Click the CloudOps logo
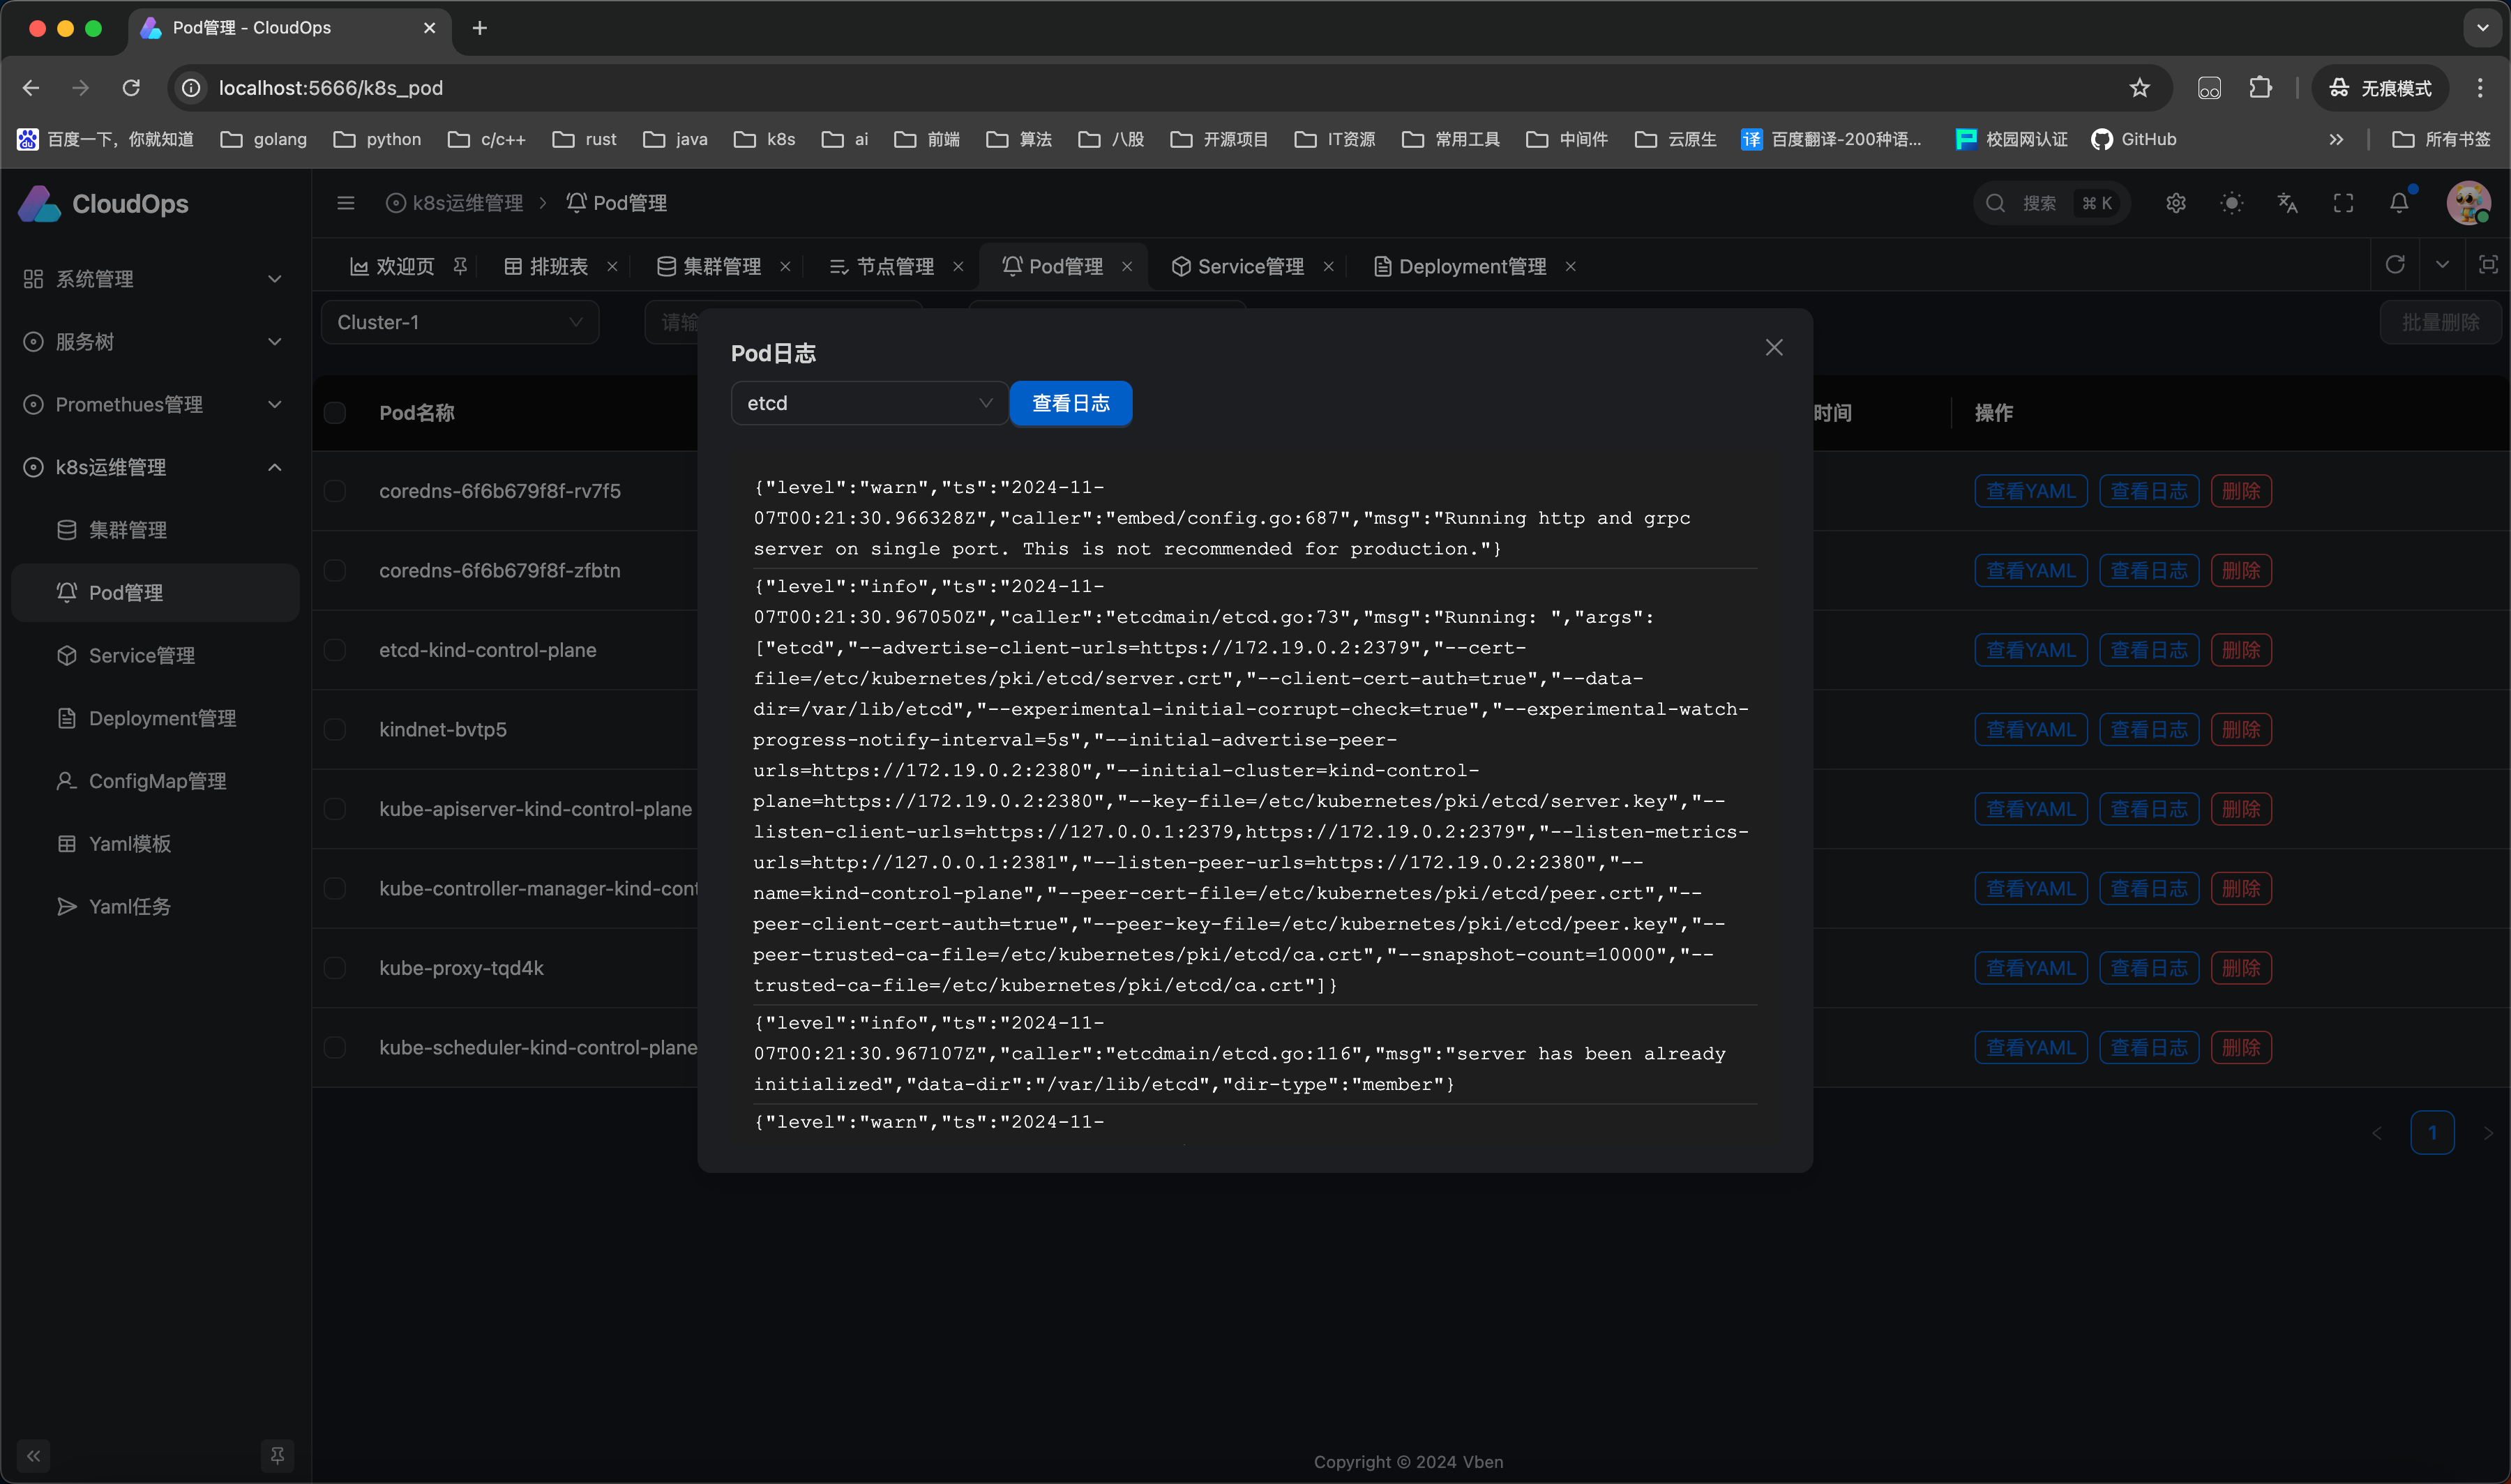Viewport: 2511px width, 1484px height. click(104, 204)
